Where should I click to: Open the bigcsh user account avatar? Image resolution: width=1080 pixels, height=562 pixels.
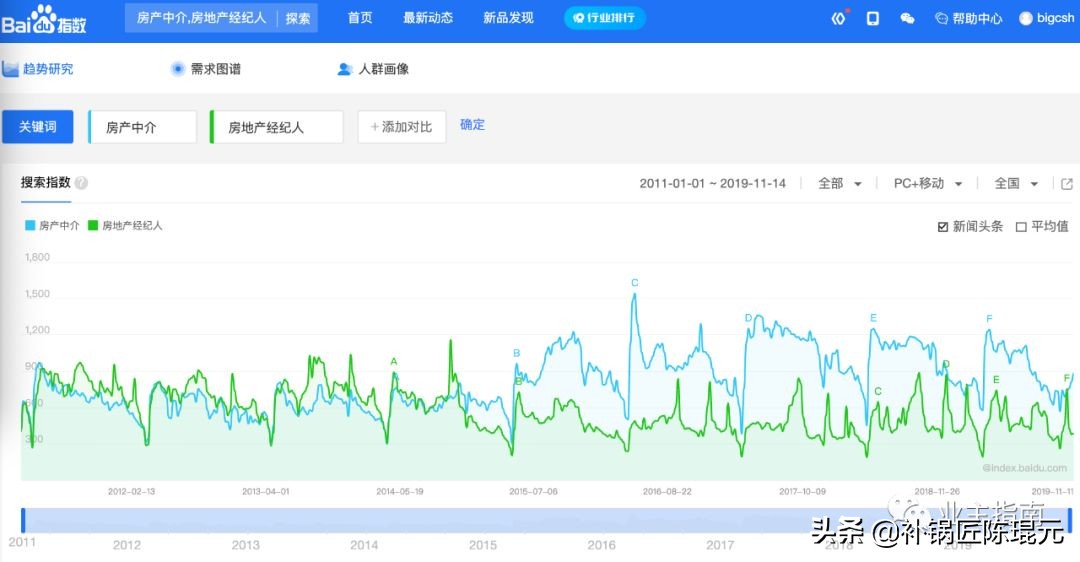tap(1026, 19)
